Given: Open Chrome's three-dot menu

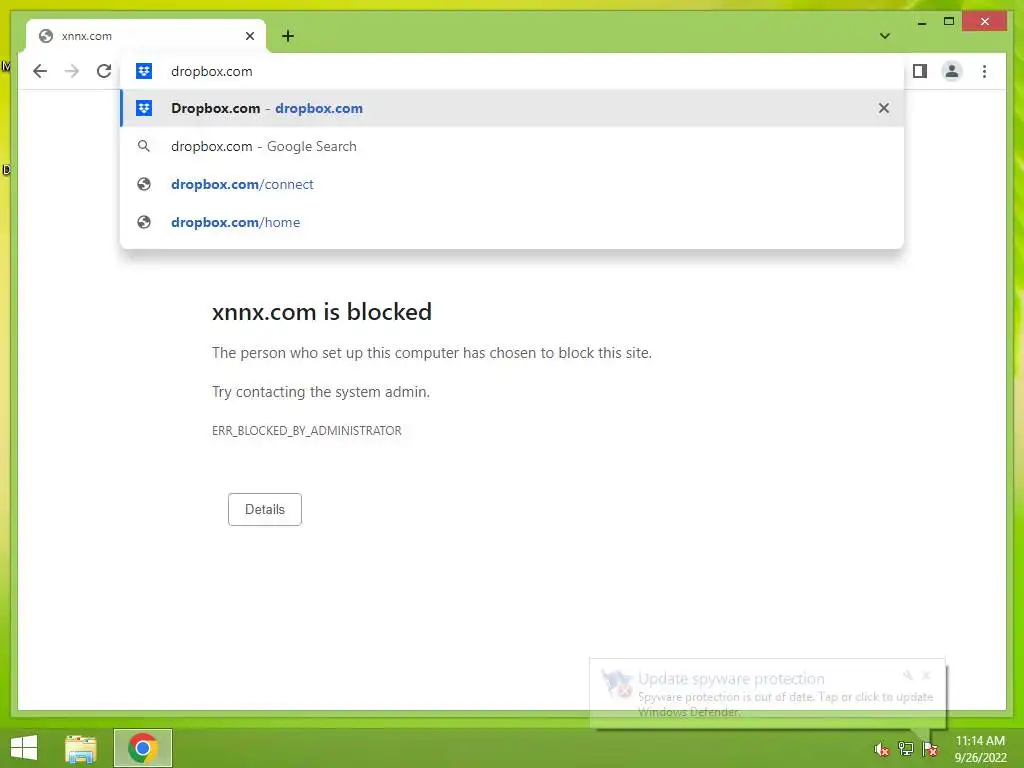Looking at the screenshot, I should click(984, 71).
